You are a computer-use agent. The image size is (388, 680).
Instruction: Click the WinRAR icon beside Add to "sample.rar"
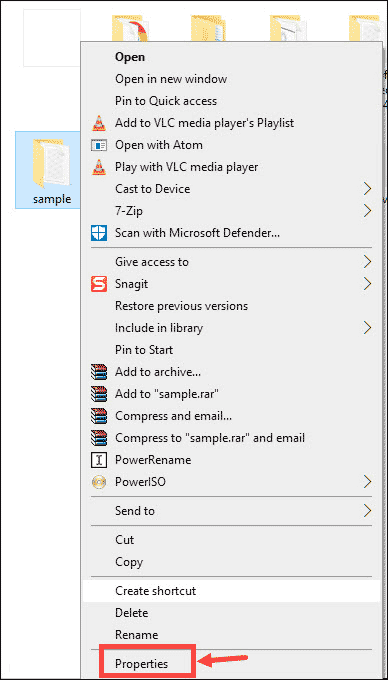[99, 394]
